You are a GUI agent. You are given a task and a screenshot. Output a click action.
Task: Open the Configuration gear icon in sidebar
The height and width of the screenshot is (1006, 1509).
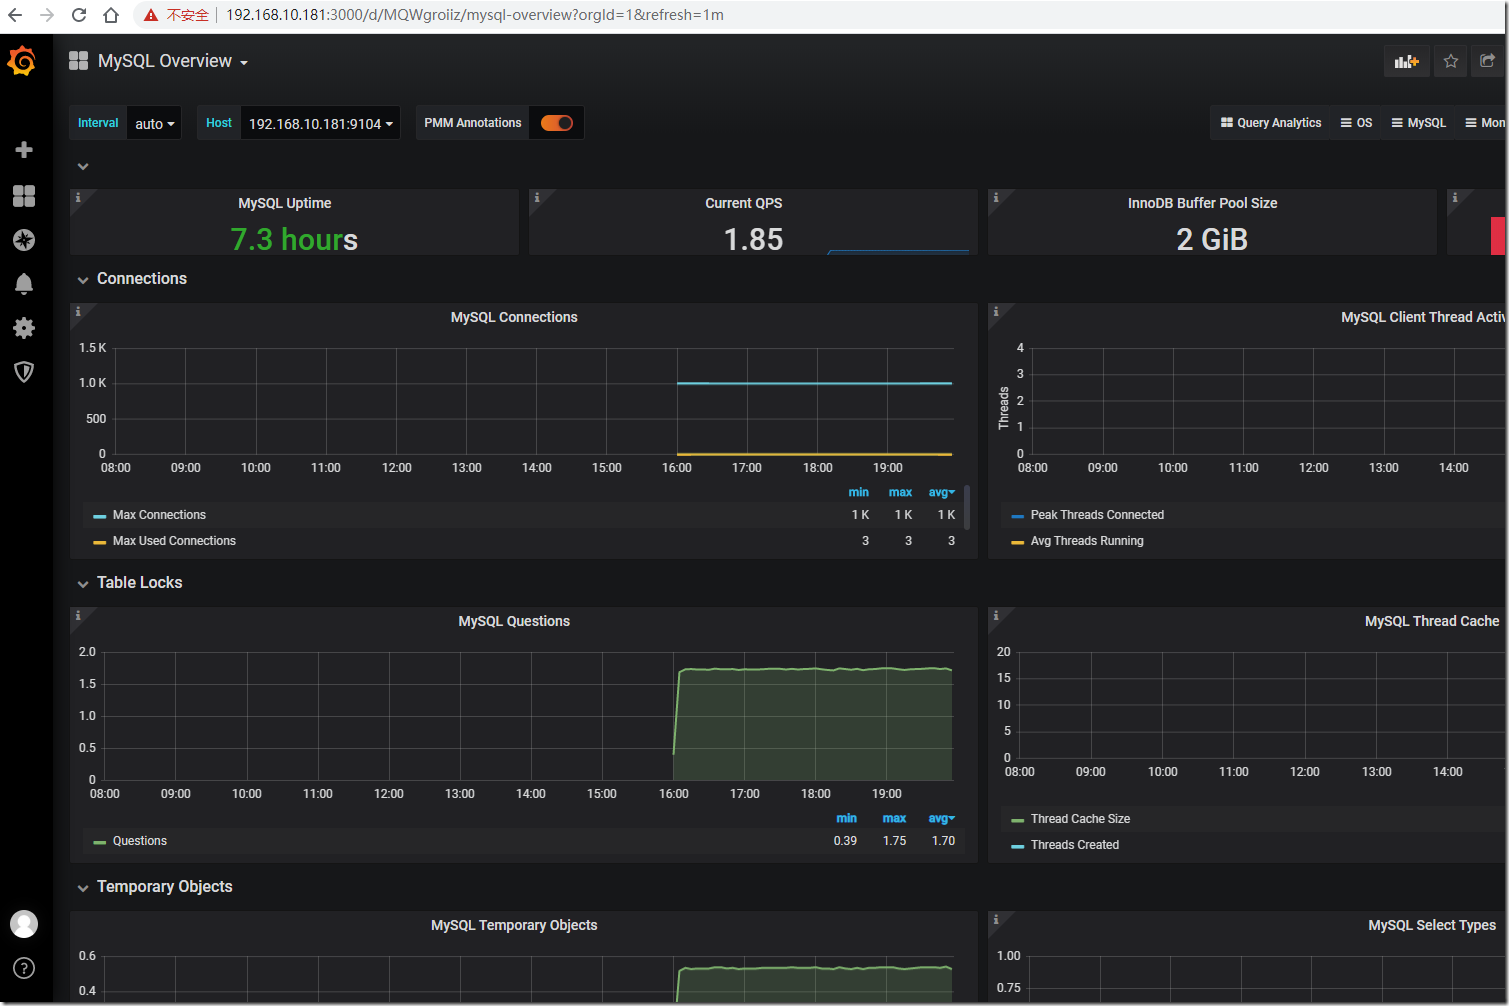pos(24,328)
